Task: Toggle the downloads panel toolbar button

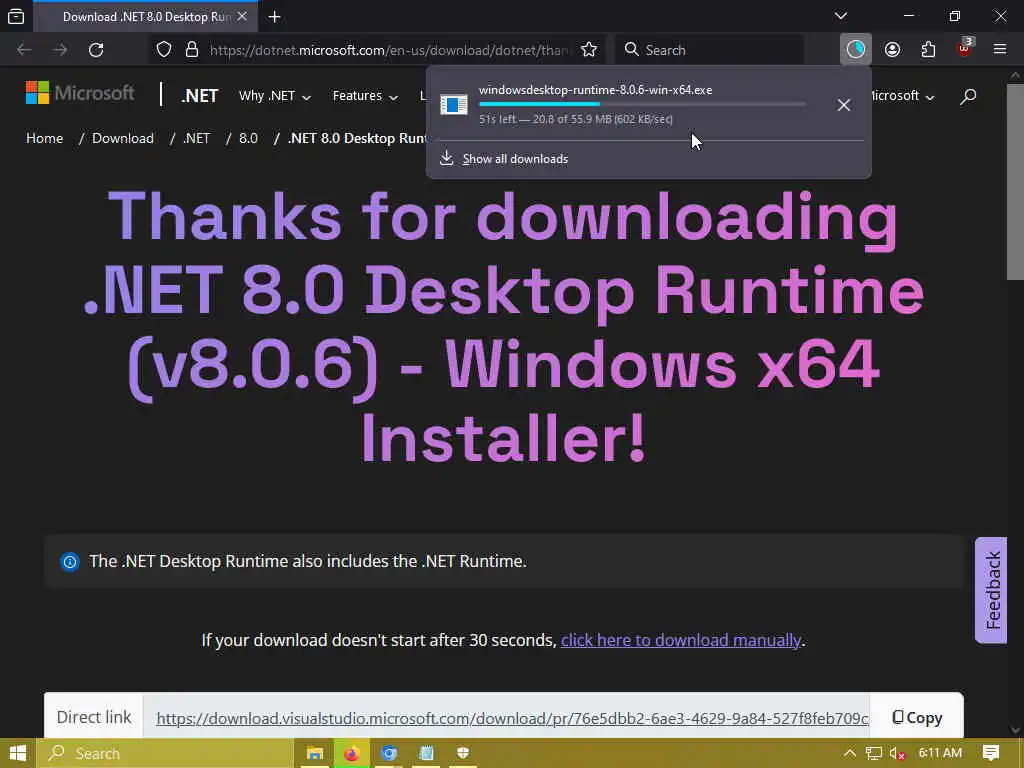Action: [x=856, y=49]
